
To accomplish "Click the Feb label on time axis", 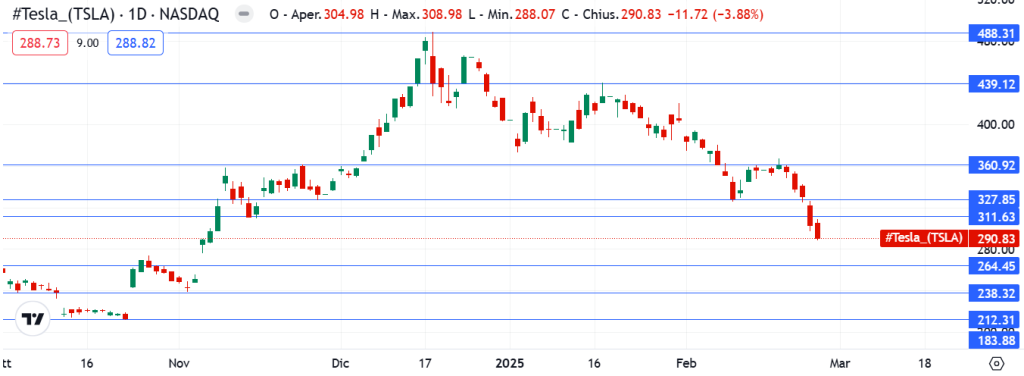I will click(686, 363).
